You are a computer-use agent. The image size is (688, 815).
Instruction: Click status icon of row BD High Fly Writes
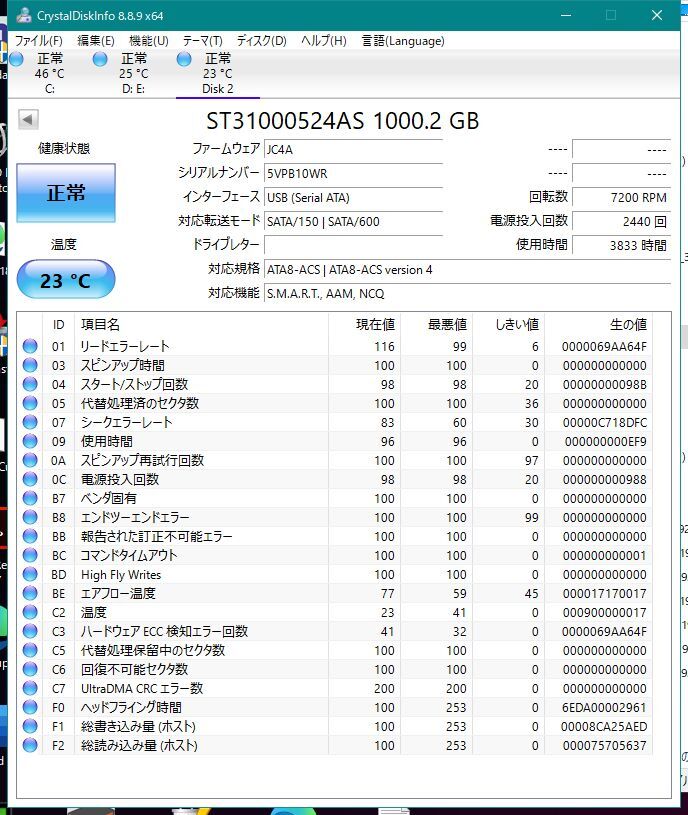pyautogui.click(x=30, y=574)
